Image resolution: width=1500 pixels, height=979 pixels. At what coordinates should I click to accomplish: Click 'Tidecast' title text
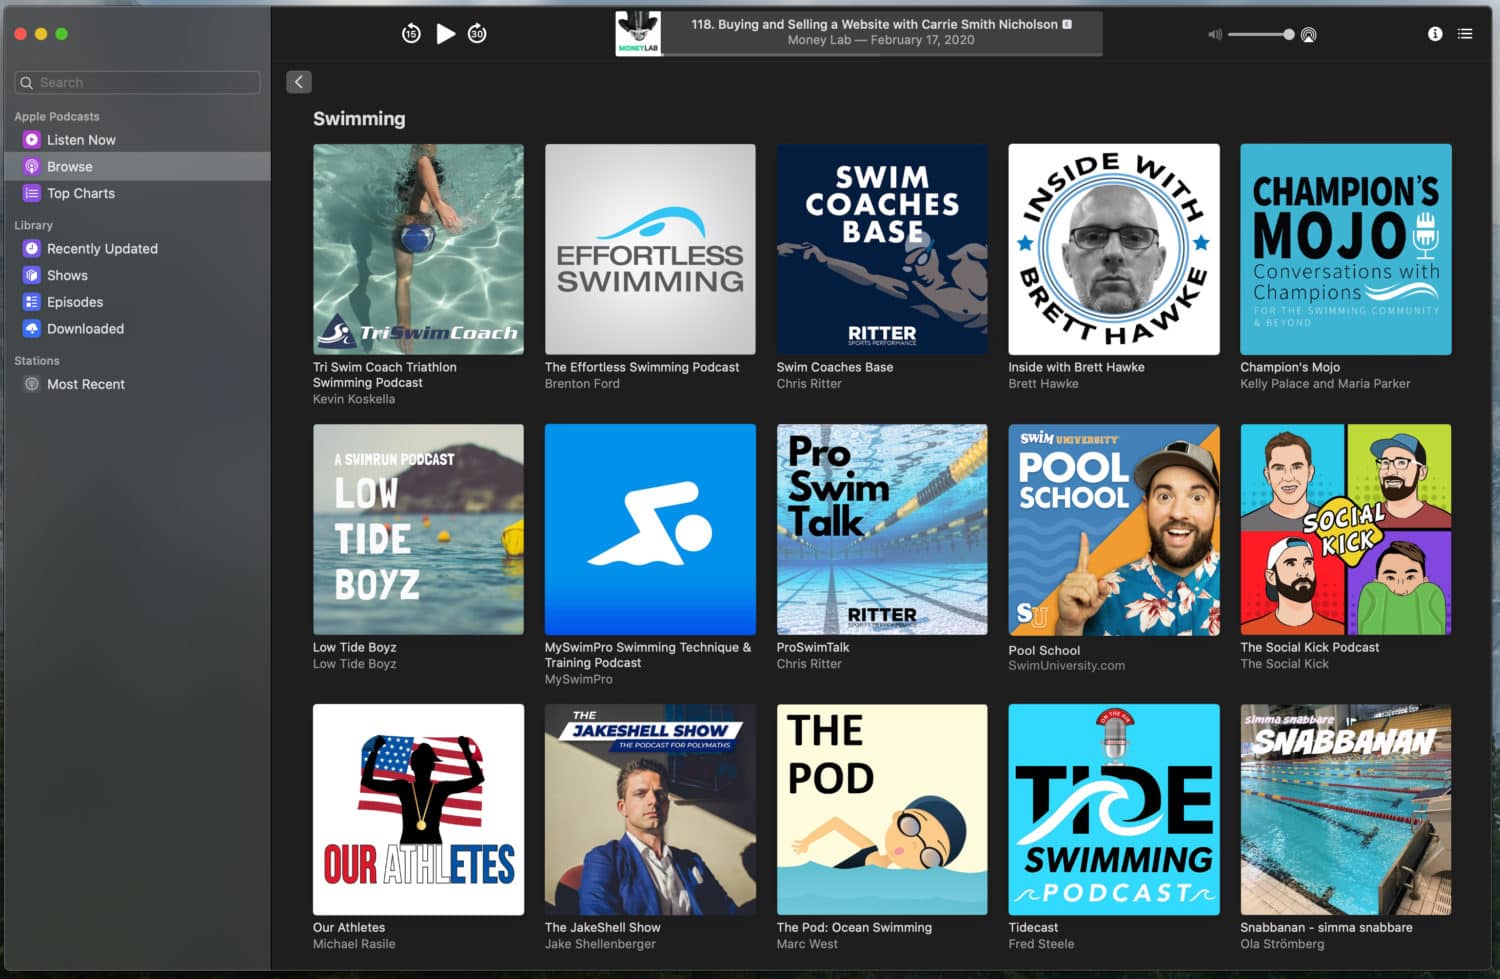1033,927
